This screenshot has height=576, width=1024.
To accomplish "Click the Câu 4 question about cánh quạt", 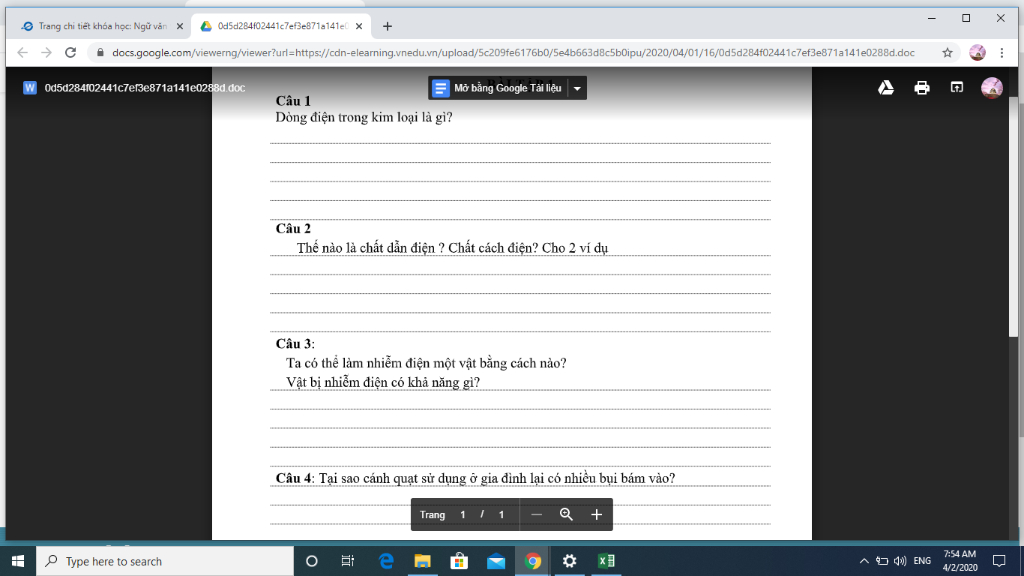I will click(x=475, y=478).
